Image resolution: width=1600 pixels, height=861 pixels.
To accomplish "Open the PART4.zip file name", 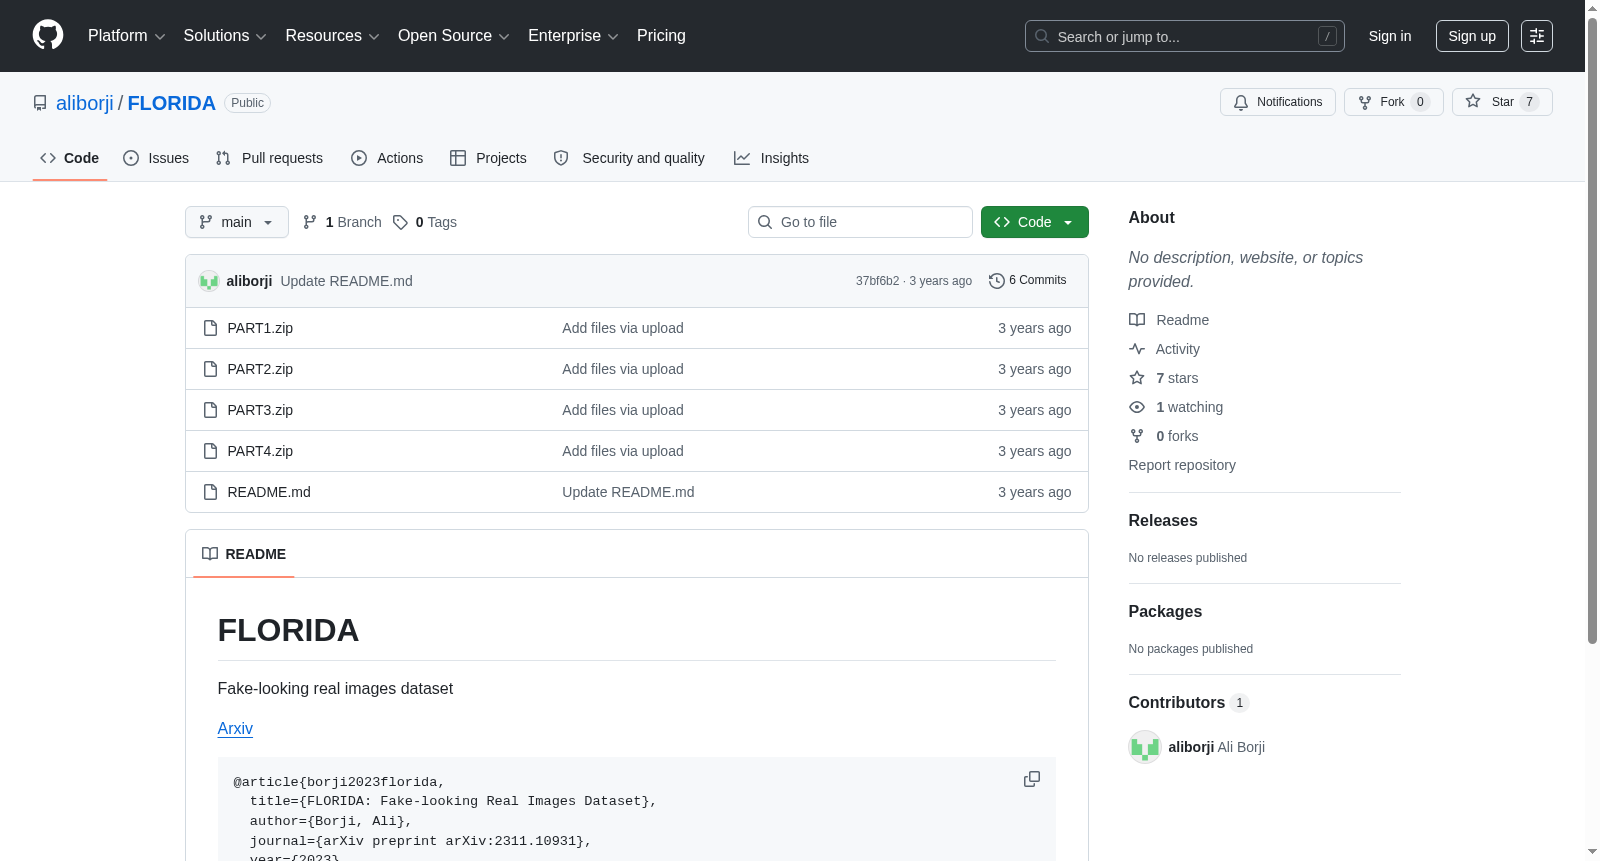I will coord(260,451).
